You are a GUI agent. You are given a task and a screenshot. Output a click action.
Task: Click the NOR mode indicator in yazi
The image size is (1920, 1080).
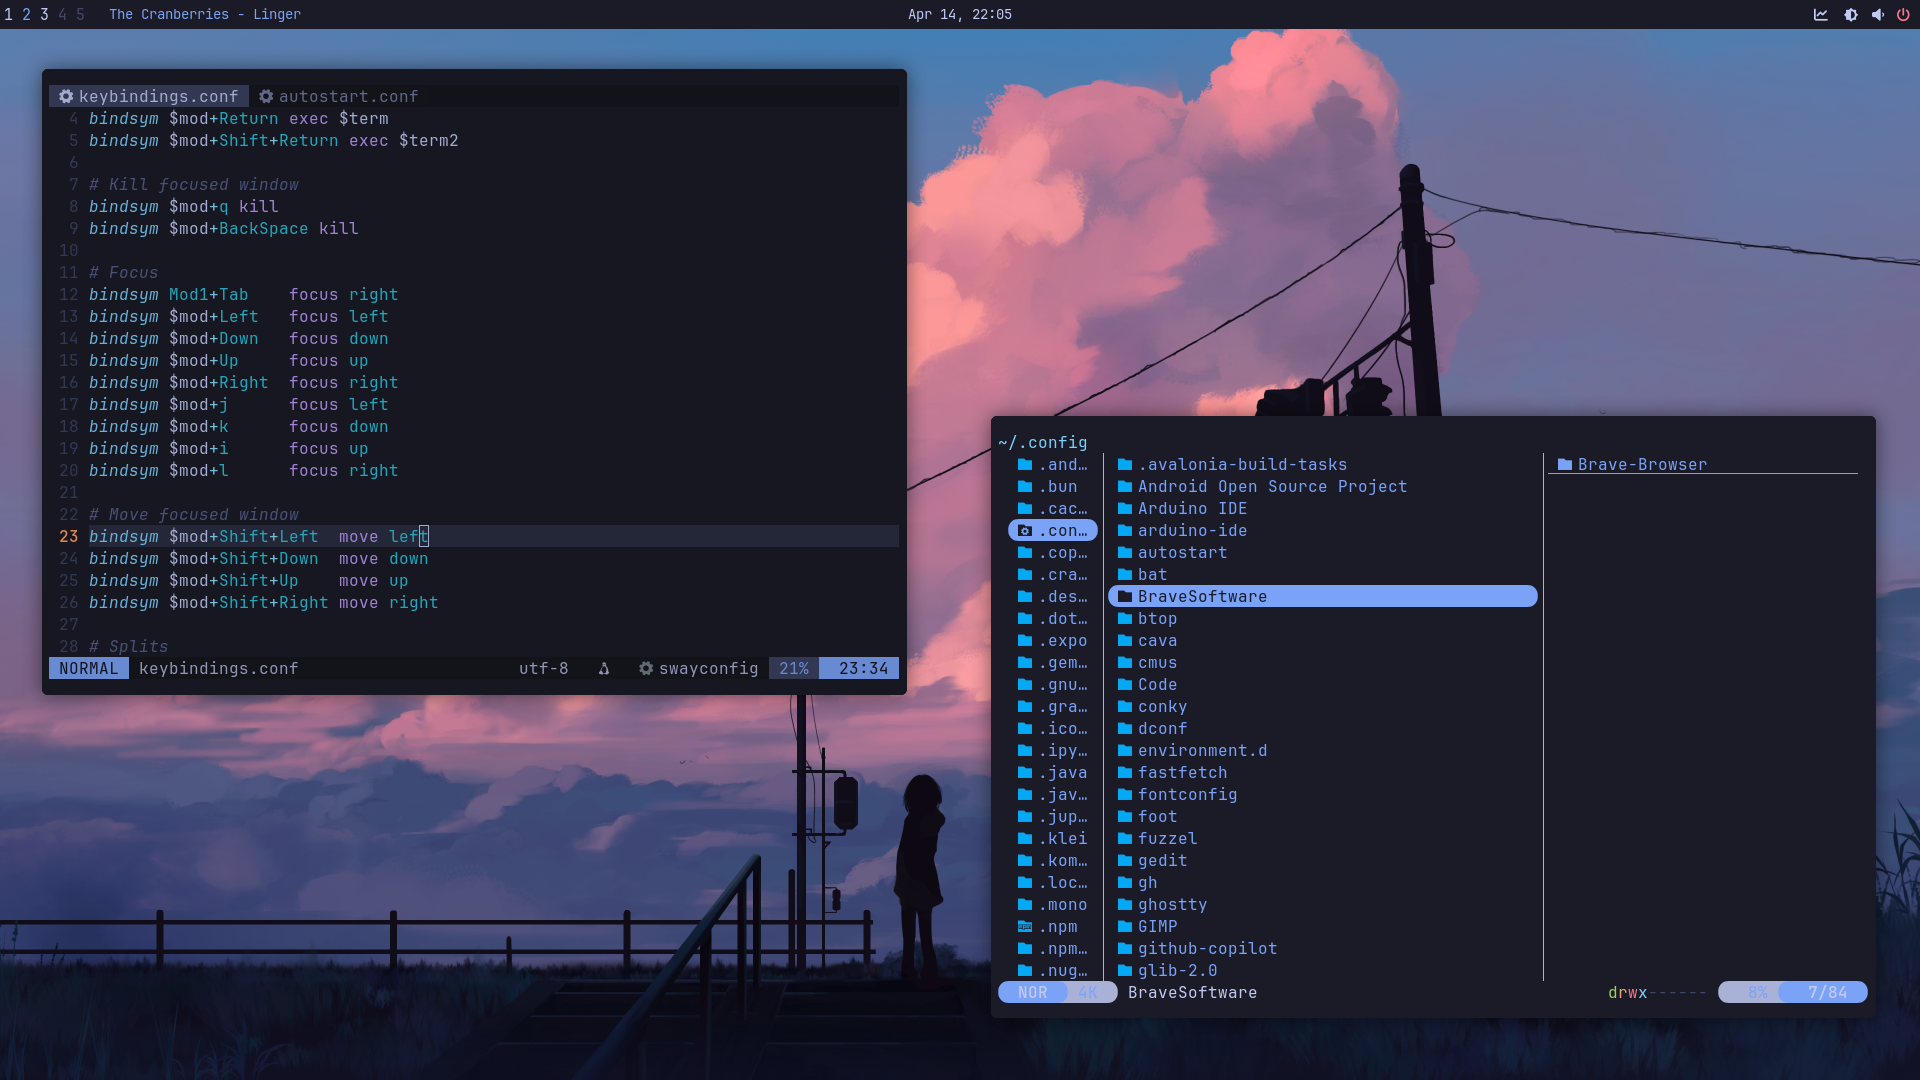[1031, 992]
